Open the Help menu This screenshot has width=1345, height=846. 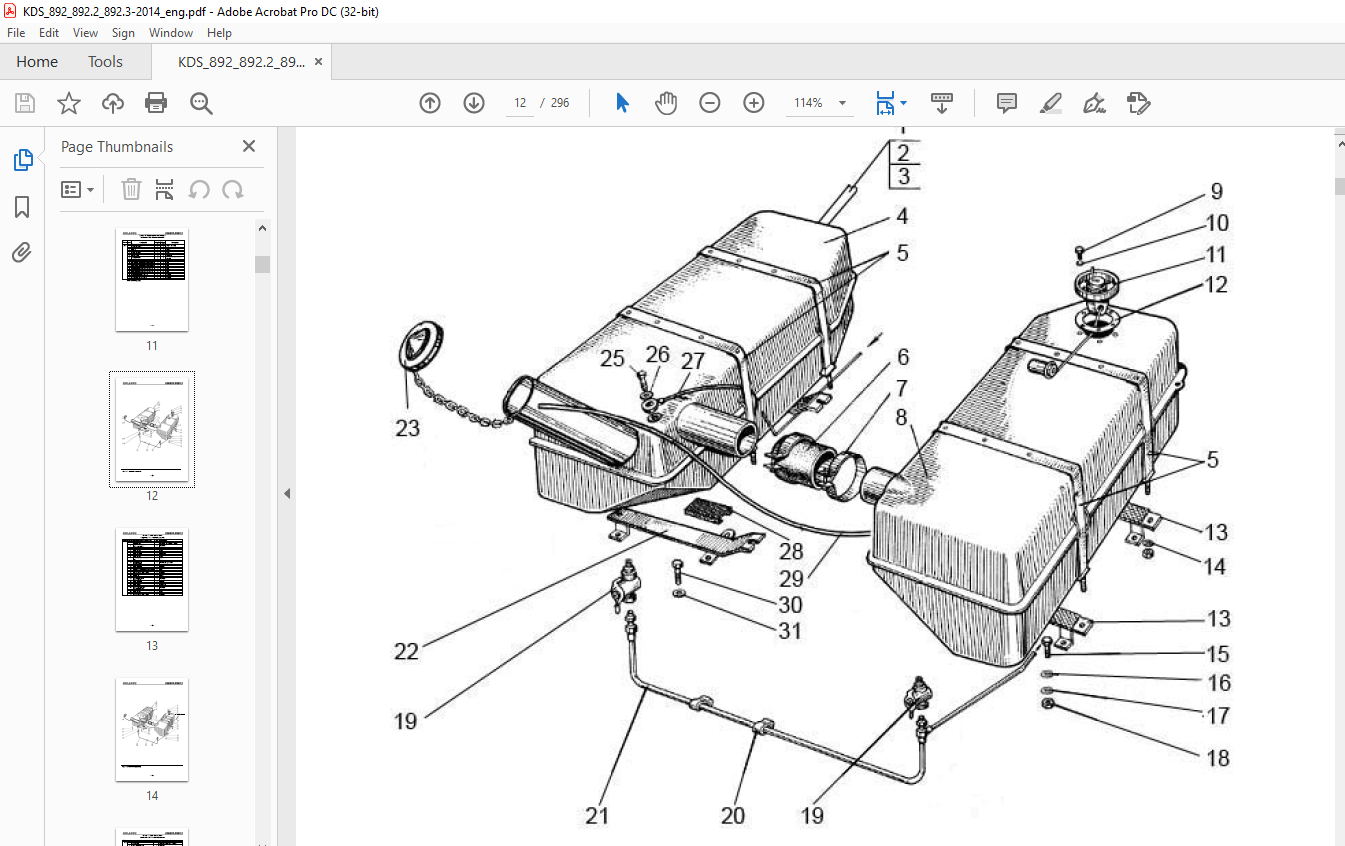pyautogui.click(x=219, y=33)
